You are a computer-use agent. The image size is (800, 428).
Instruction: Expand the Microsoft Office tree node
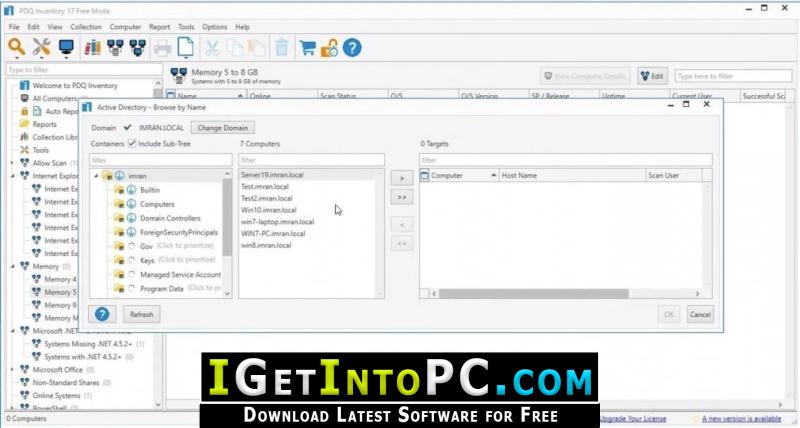click(x=13, y=369)
